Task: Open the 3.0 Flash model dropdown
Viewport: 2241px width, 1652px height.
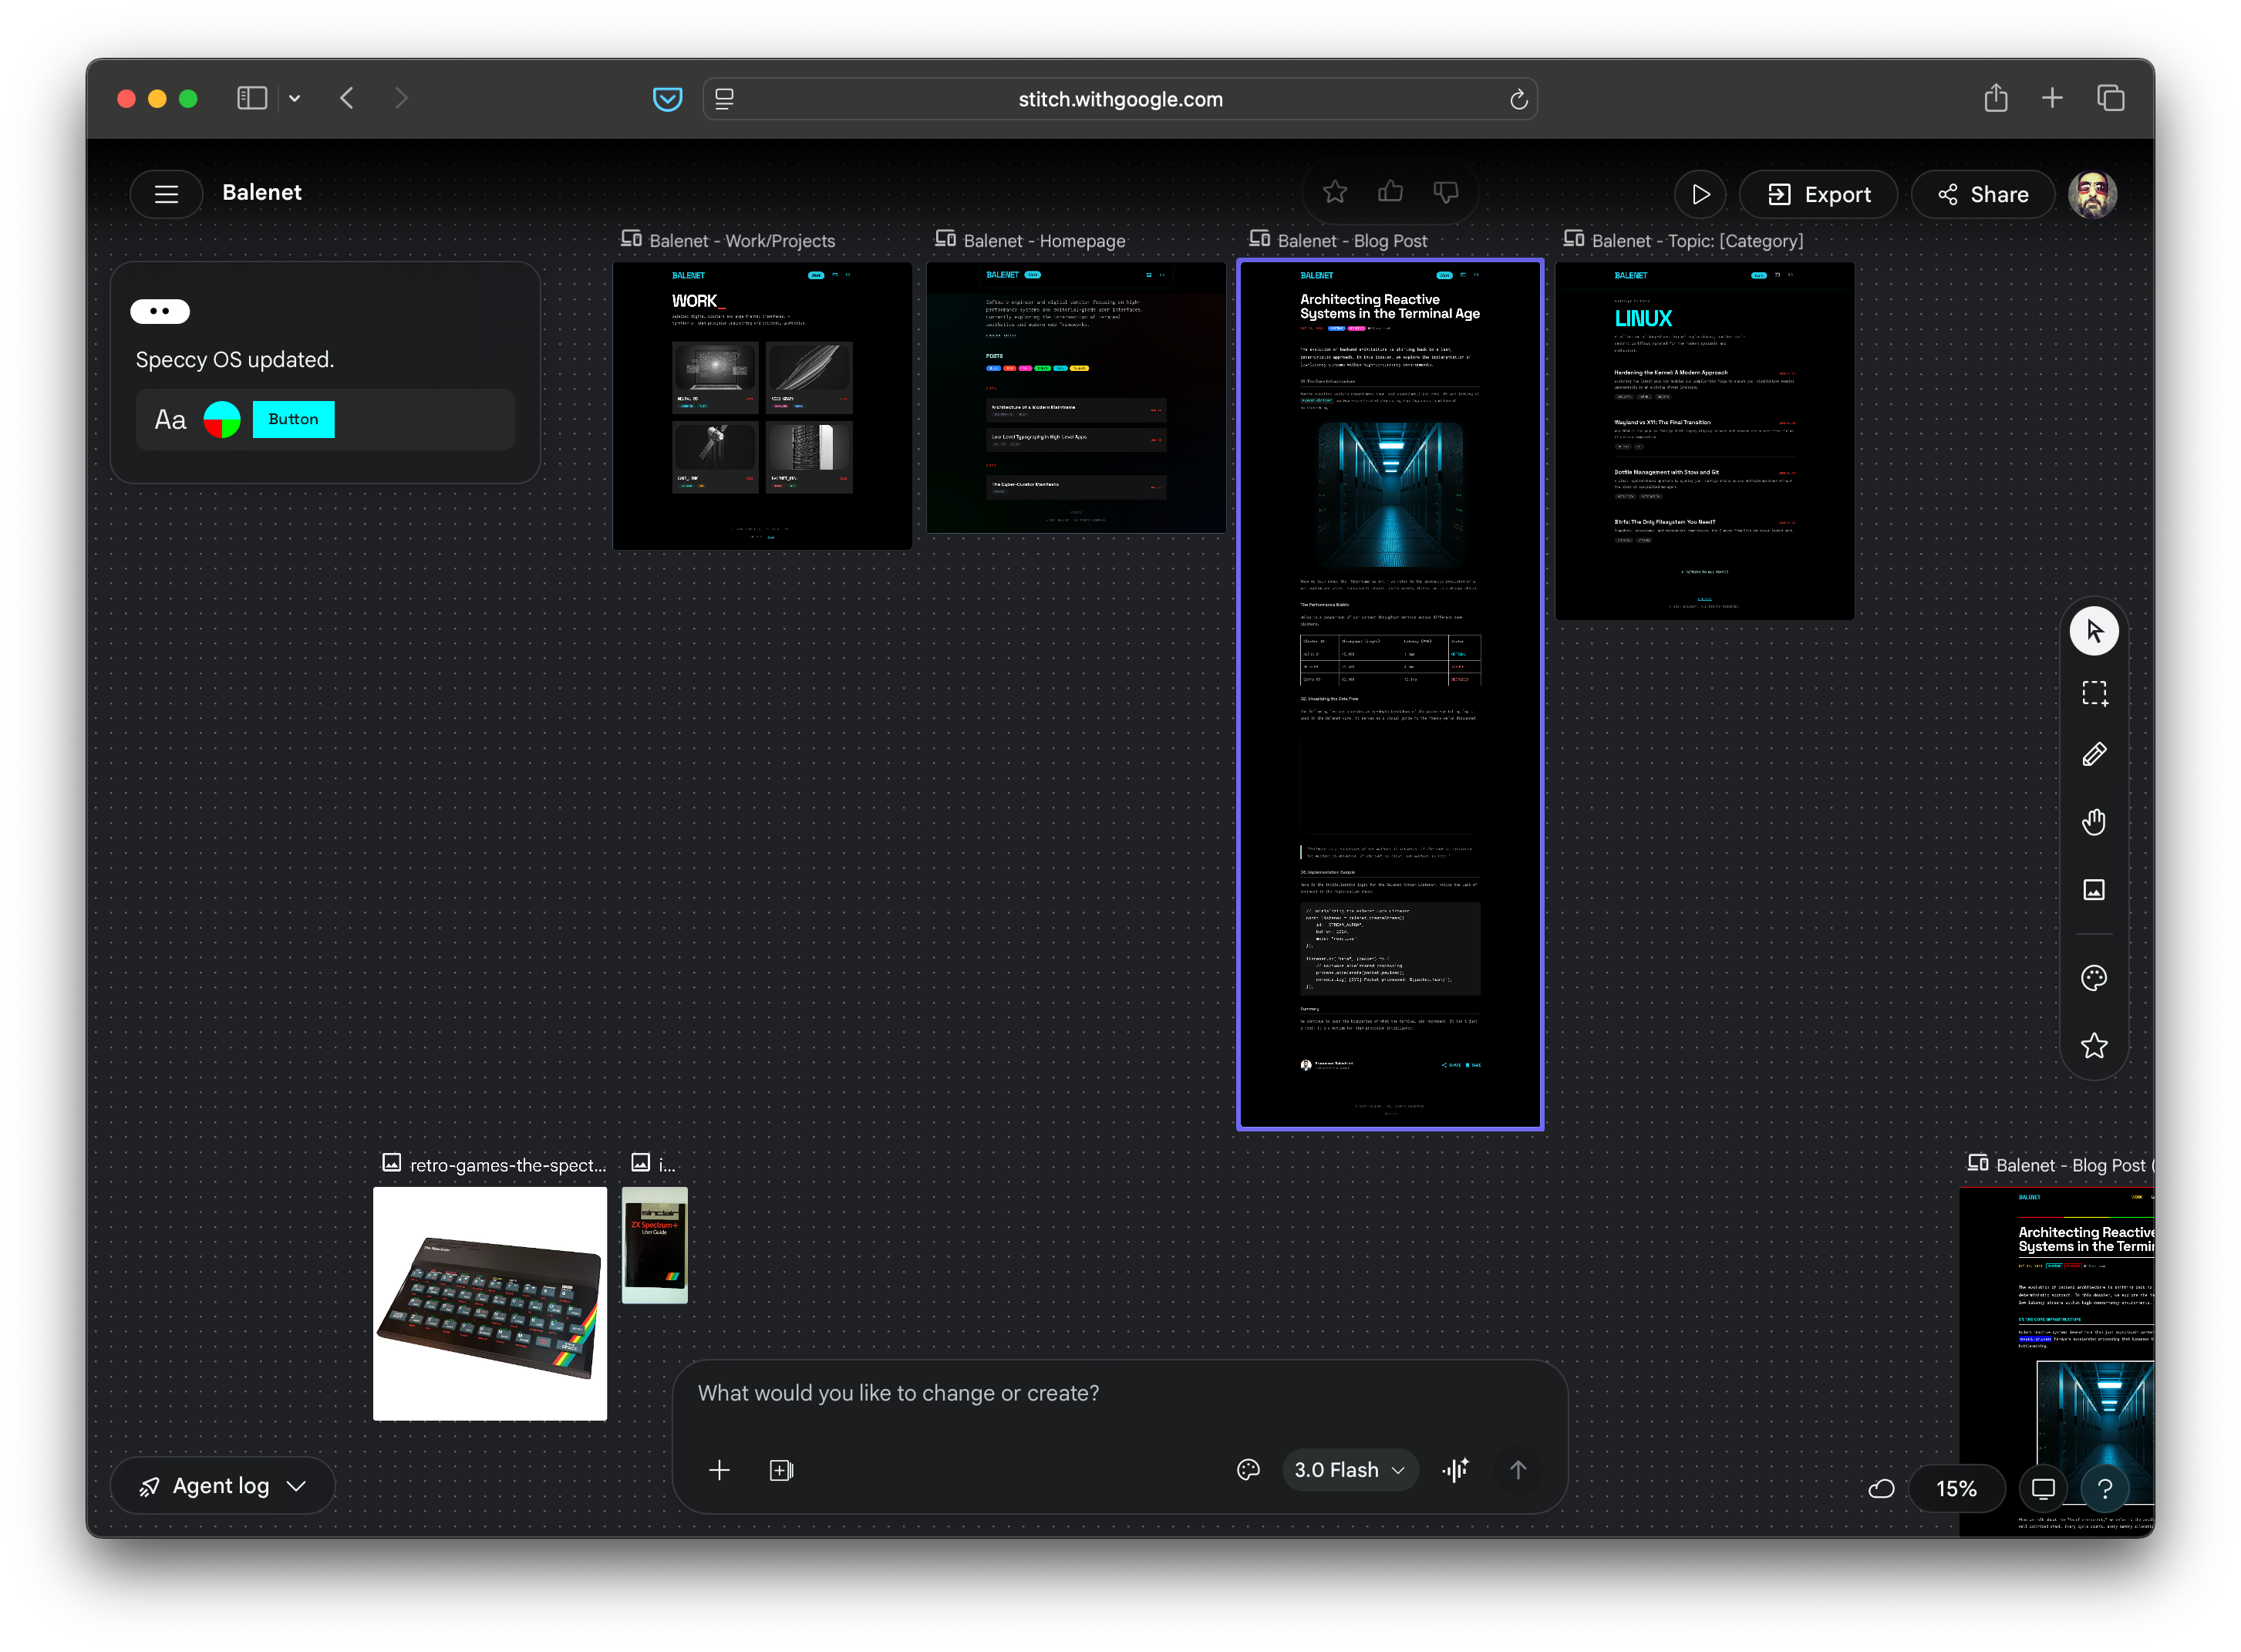Action: pos(1350,1469)
